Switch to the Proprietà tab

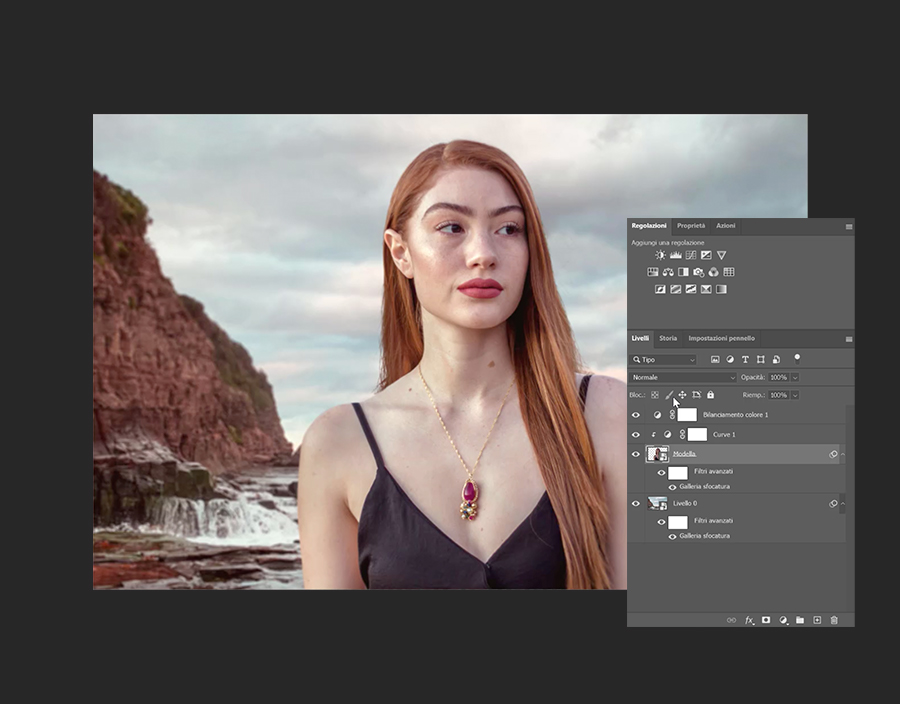pyautogui.click(x=691, y=225)
